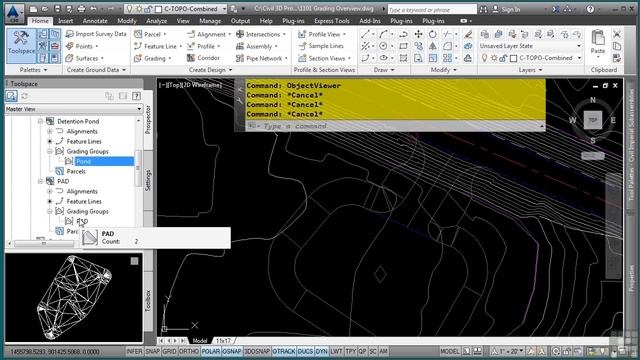Screen dimensions: 640x360
Task: Click the [Top] view control label
Action: tap(174, 85)
